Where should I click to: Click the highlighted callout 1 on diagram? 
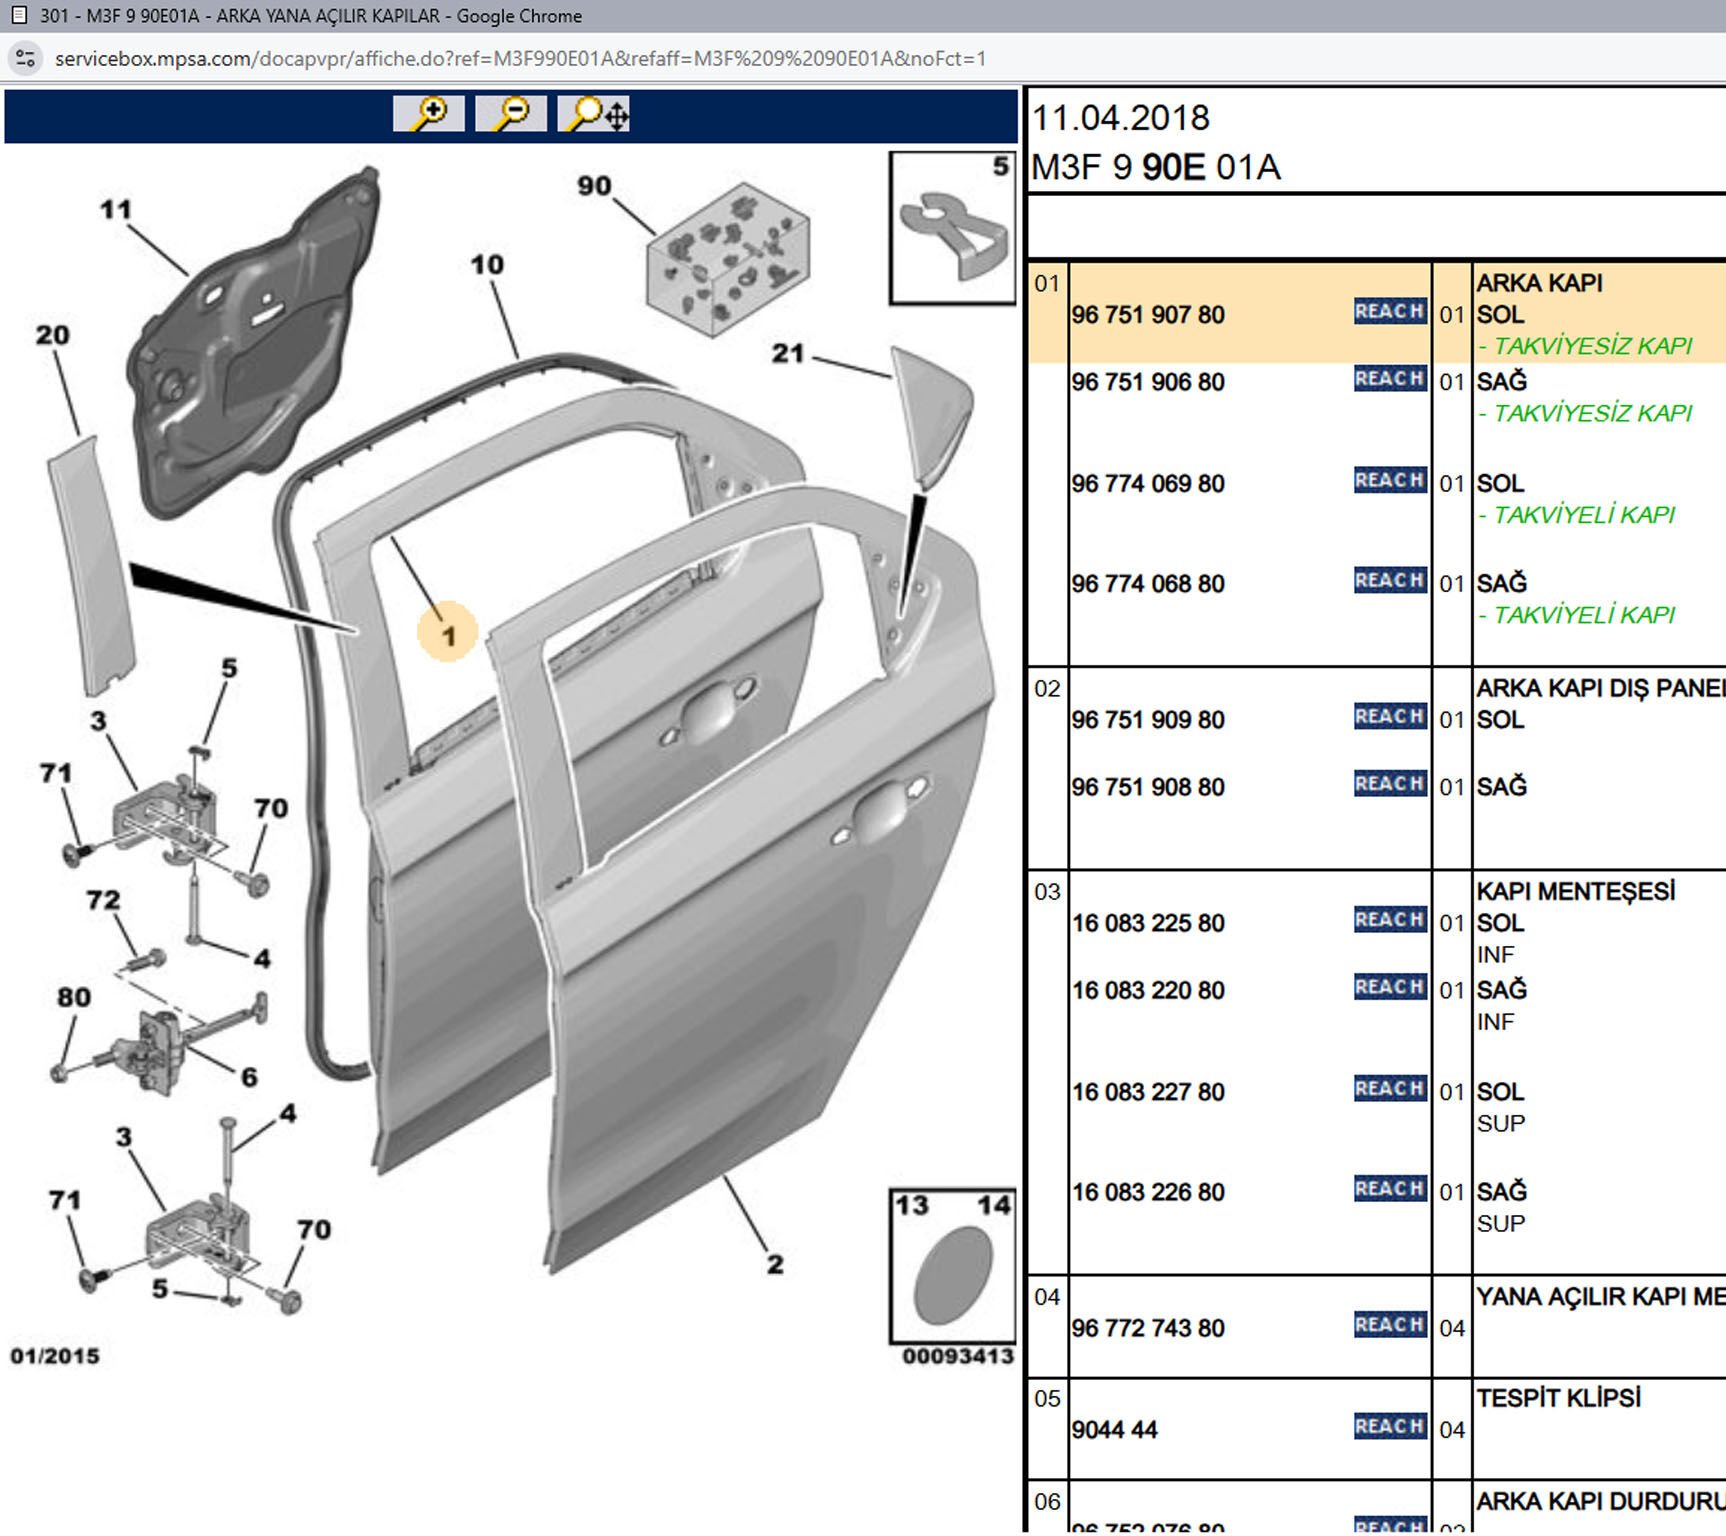(x=447, y=634)
